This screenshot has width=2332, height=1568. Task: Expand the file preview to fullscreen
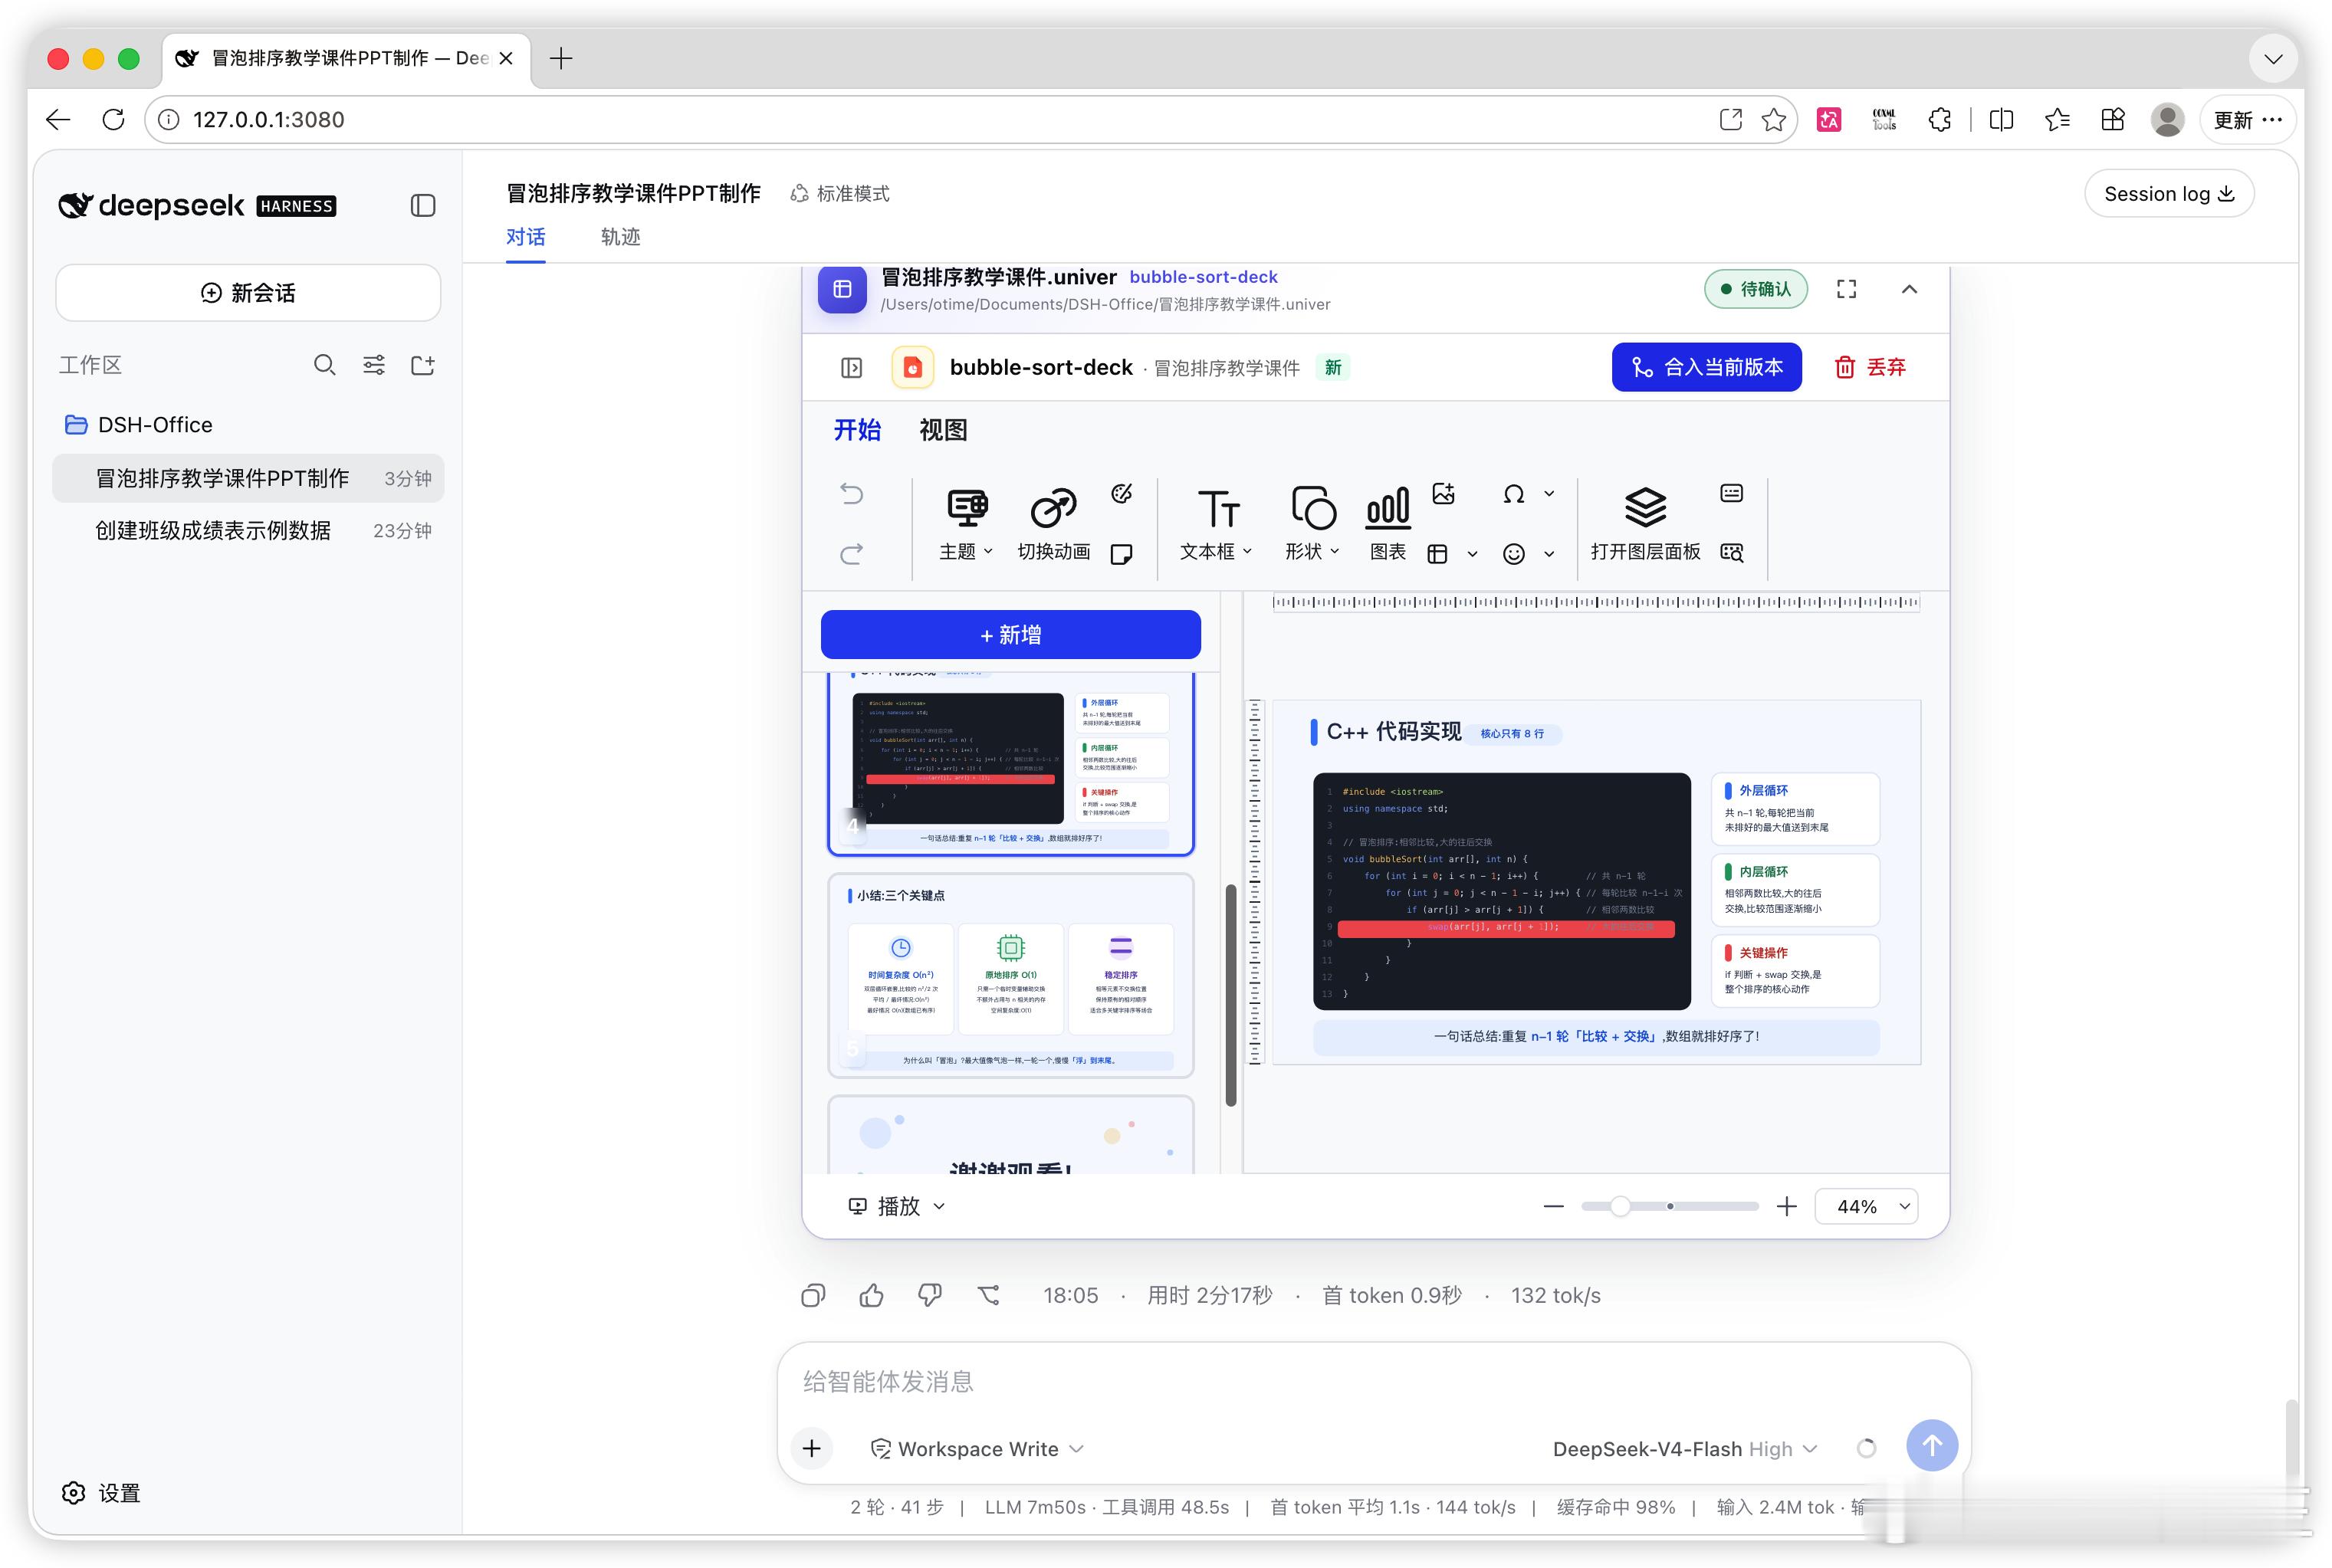pyautogui.click(x=1846, y=289)
